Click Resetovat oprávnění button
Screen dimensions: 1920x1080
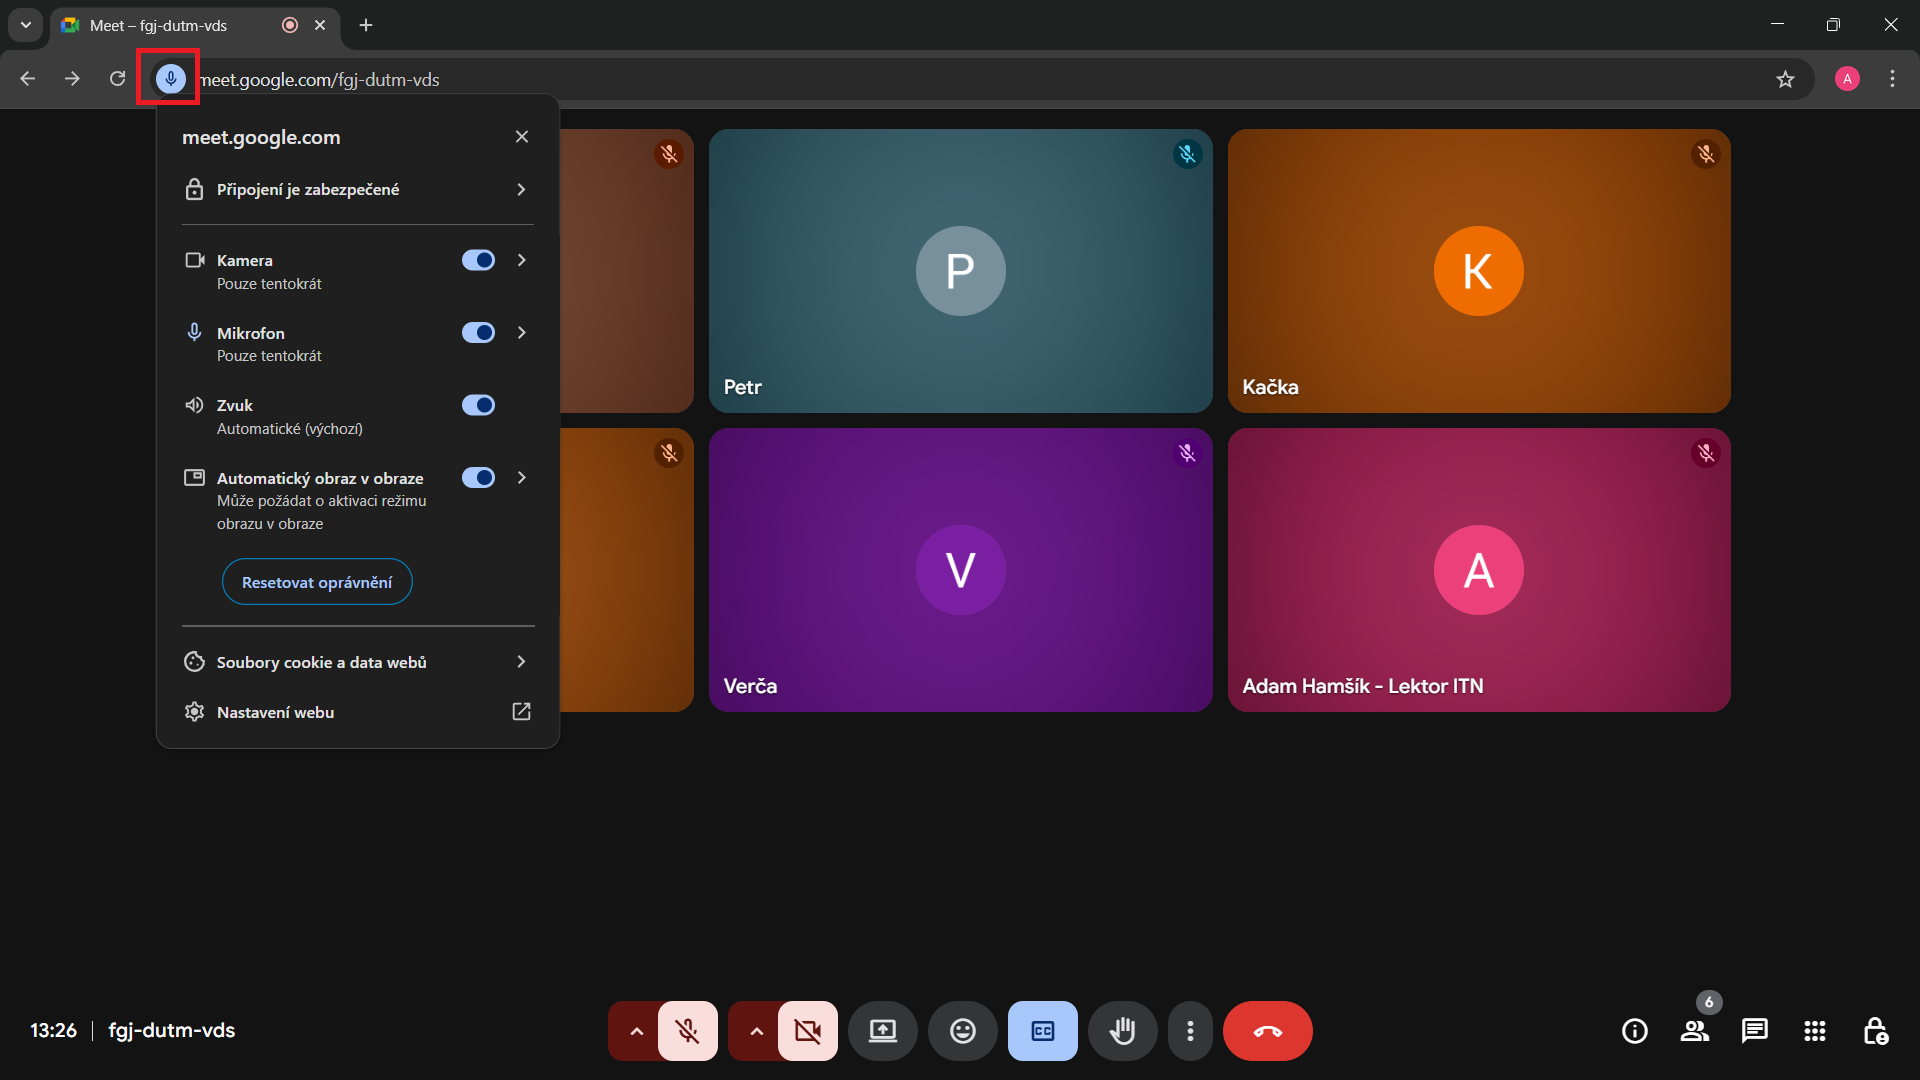317,582
